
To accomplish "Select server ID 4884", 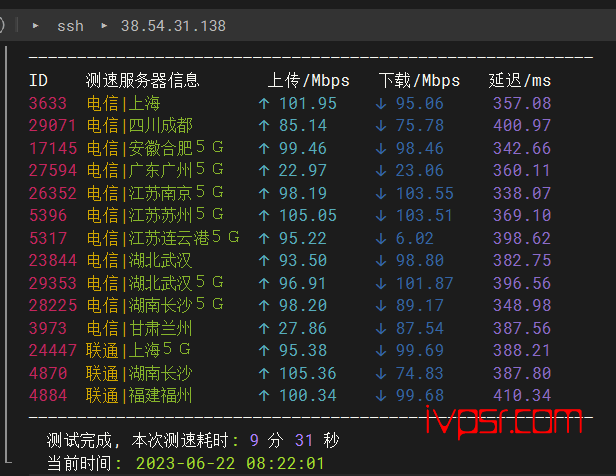I will coord(48,395).
